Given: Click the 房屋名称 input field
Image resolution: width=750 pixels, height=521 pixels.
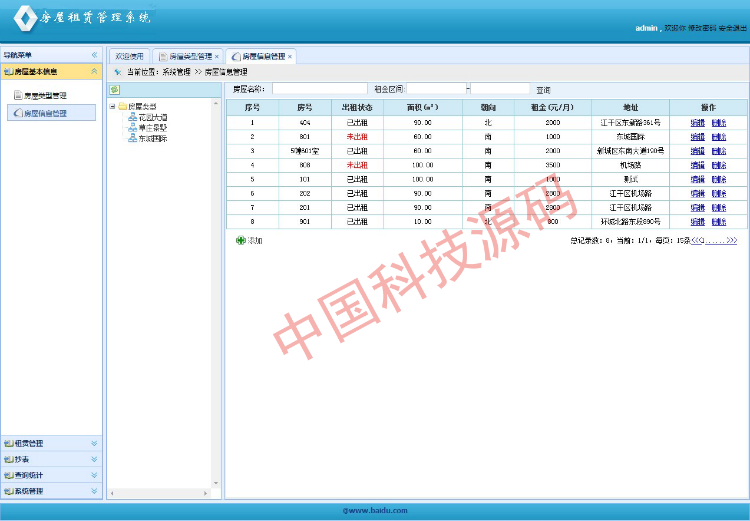Looking at the screenshot, I should (x=320, y=89).
